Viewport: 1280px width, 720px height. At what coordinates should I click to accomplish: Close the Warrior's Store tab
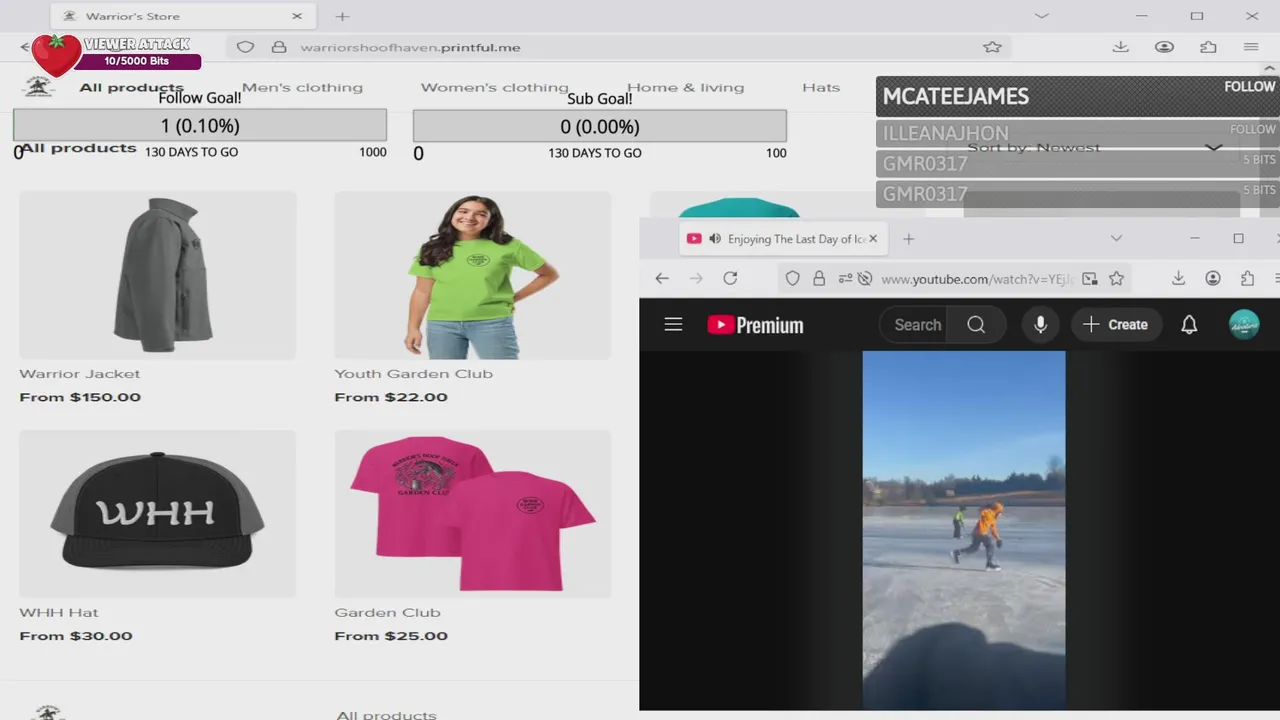297,16
